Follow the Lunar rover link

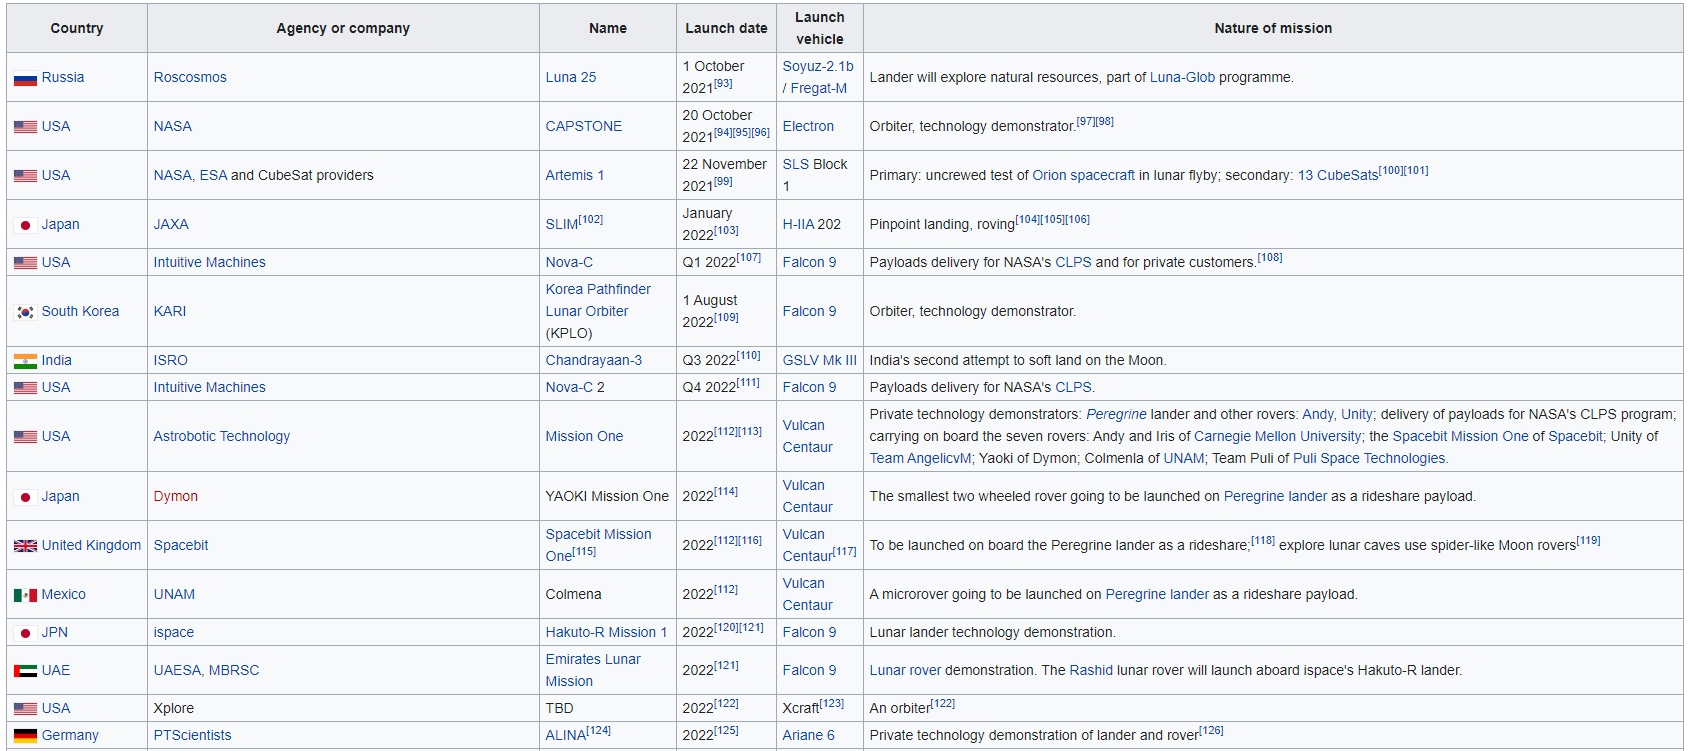(x=905, y=670)
